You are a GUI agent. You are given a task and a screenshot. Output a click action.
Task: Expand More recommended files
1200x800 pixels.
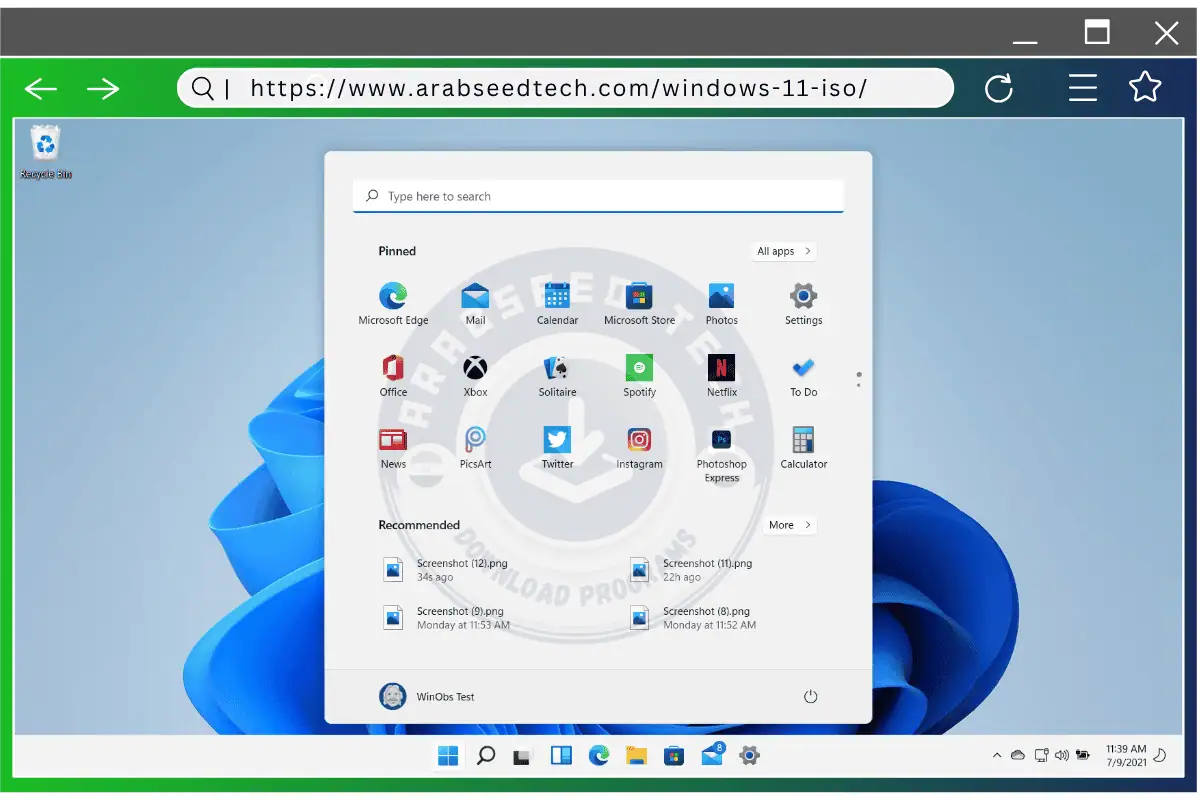tap(790, 525)
